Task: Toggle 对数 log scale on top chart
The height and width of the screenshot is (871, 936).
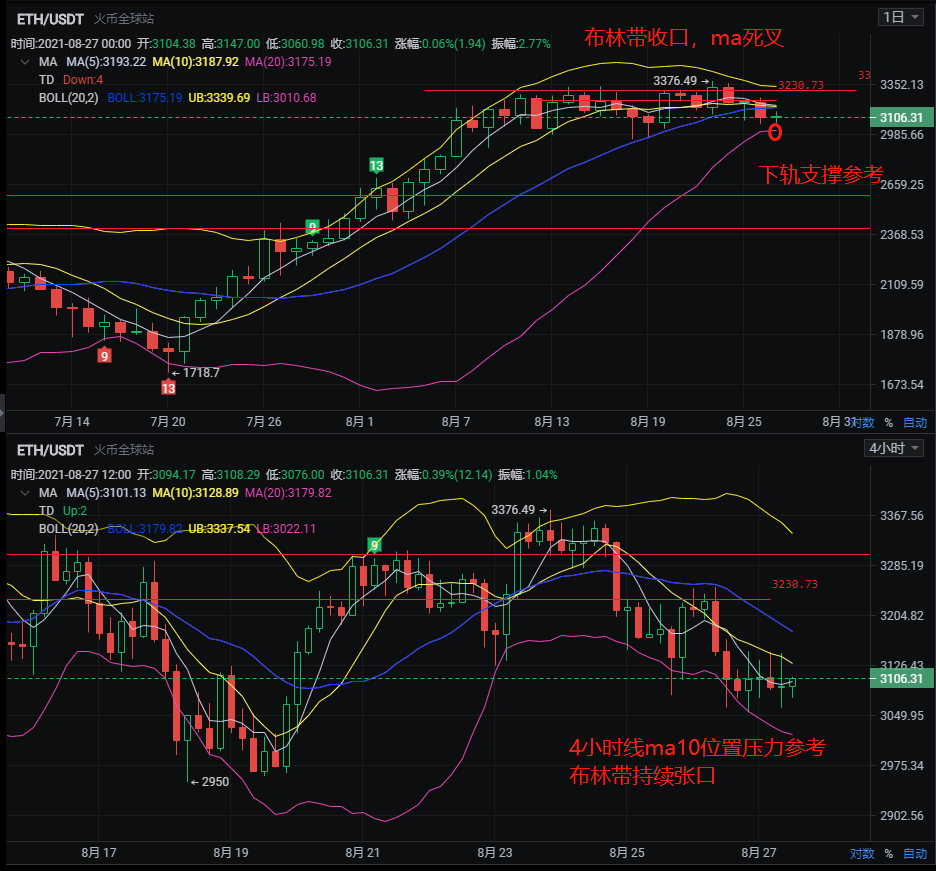Action: click(863, 422)
